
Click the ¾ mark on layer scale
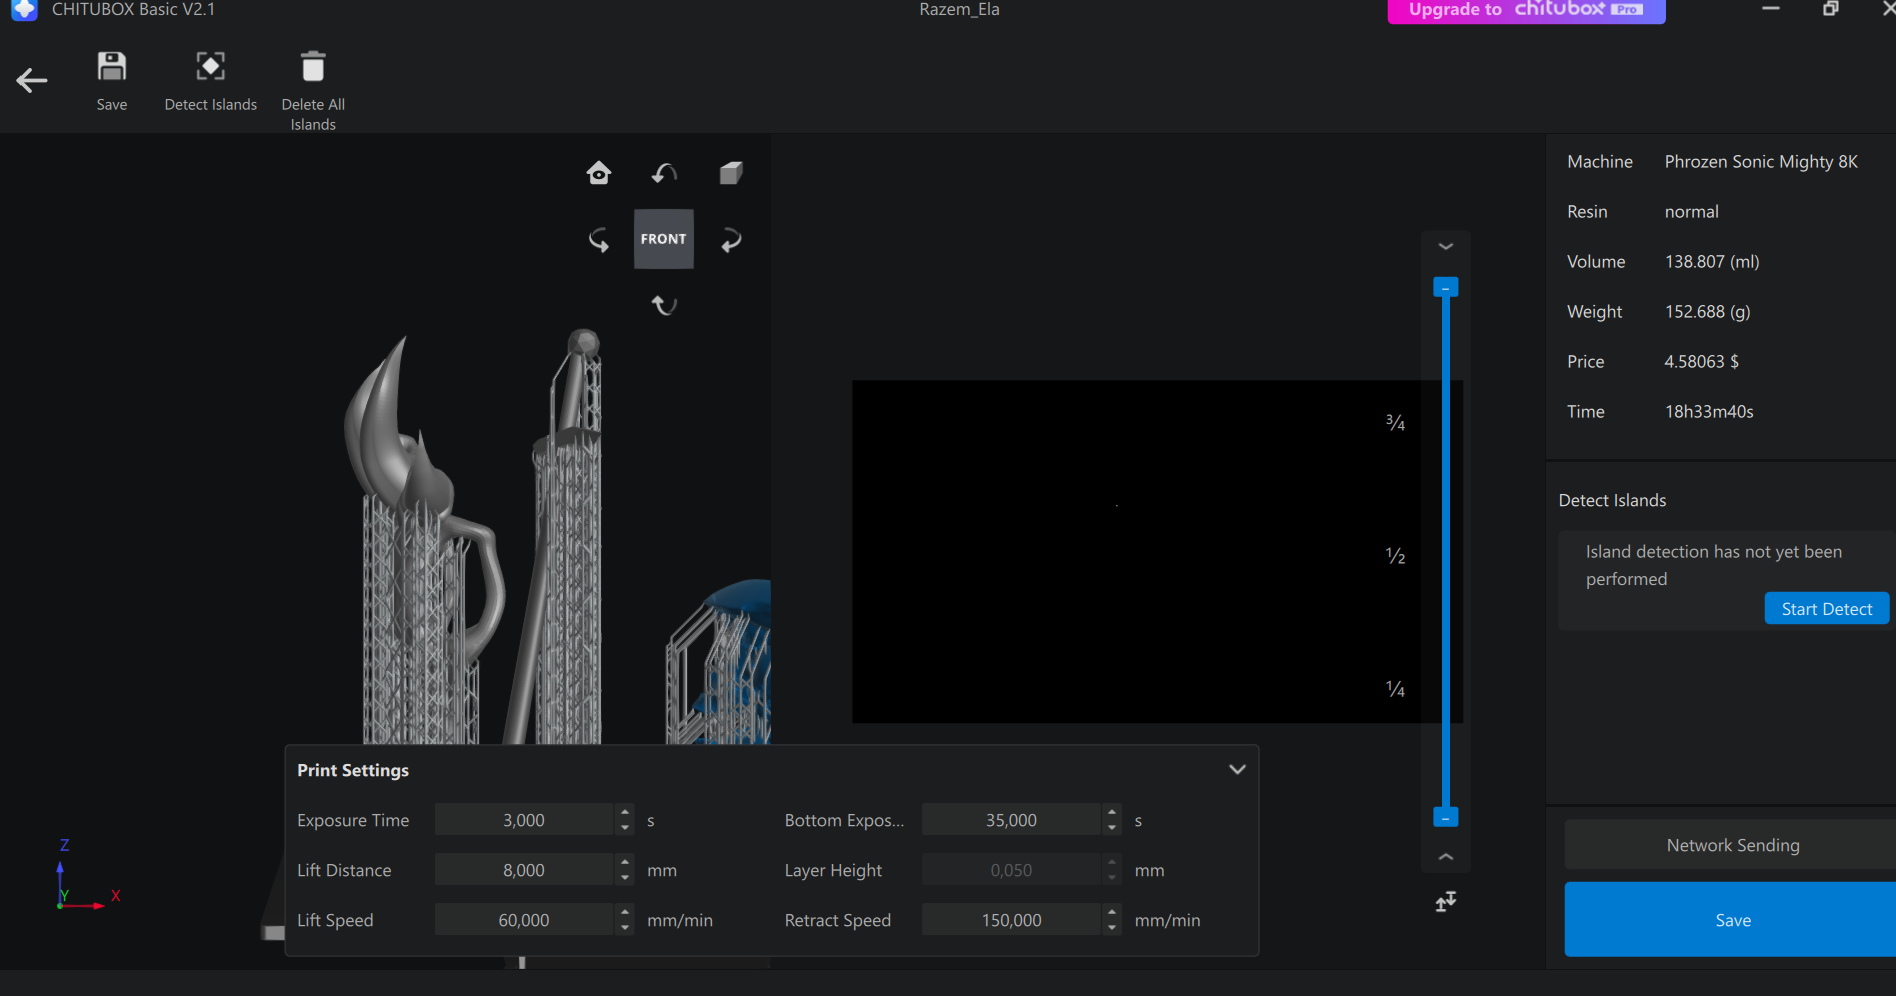click(x=1395, y=423)
